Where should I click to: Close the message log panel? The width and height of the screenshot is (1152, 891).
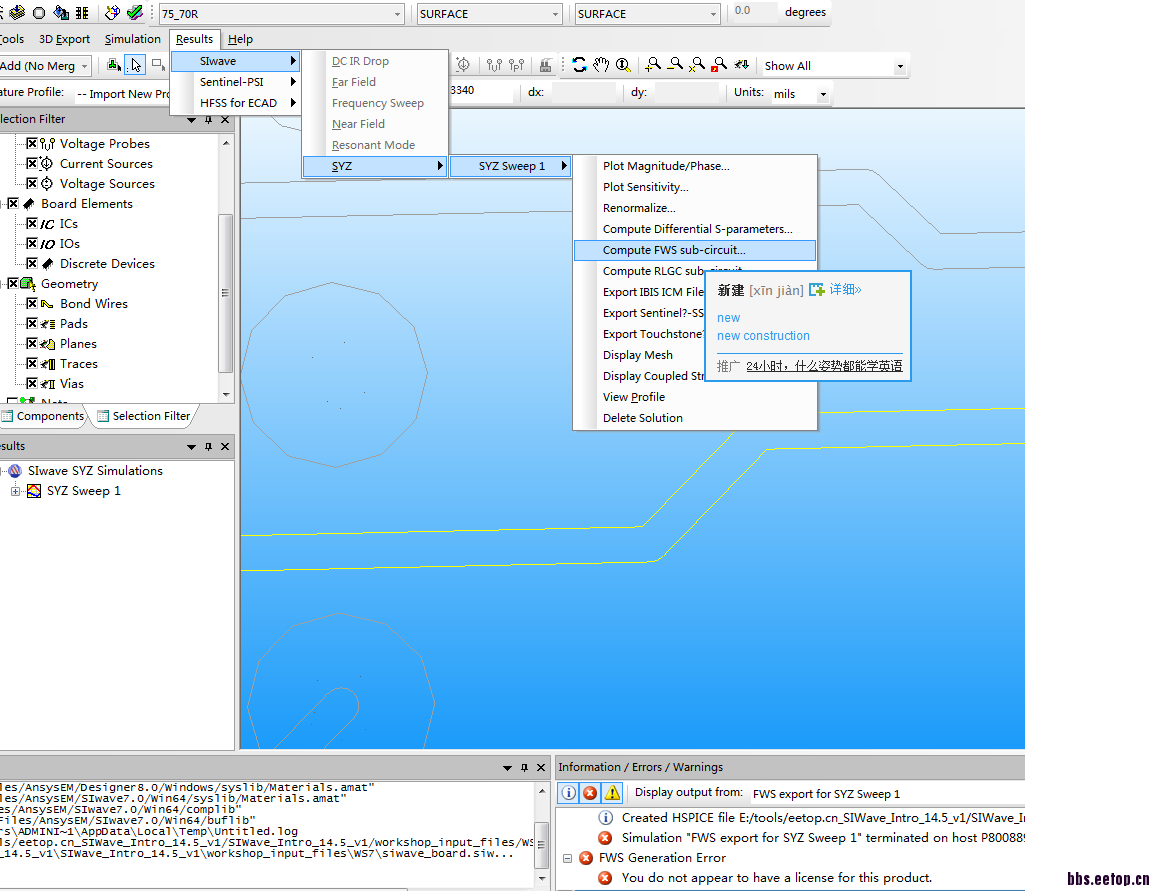pos(541,767)
